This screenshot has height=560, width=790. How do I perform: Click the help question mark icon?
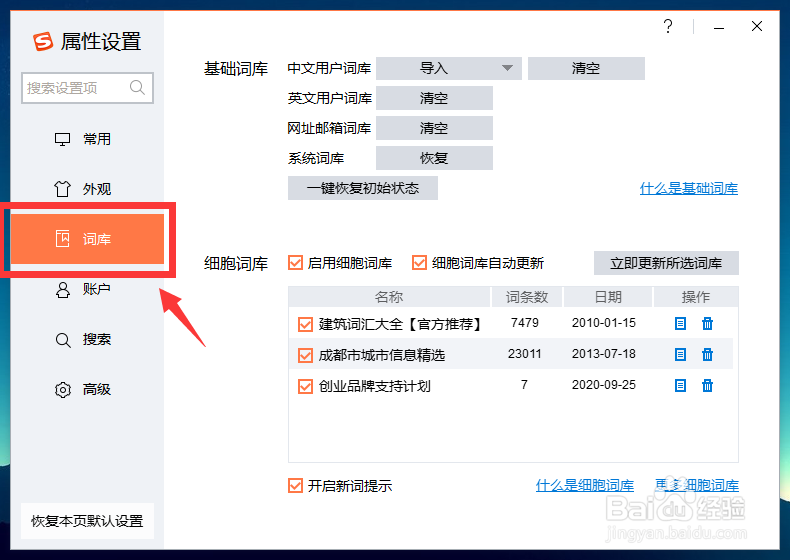coord(668,26)
